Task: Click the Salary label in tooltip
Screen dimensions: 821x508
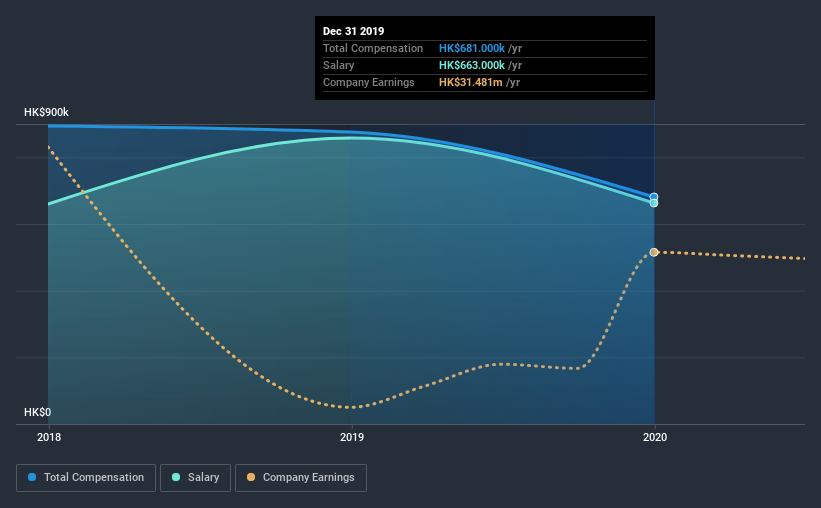Action: point(339,65)
